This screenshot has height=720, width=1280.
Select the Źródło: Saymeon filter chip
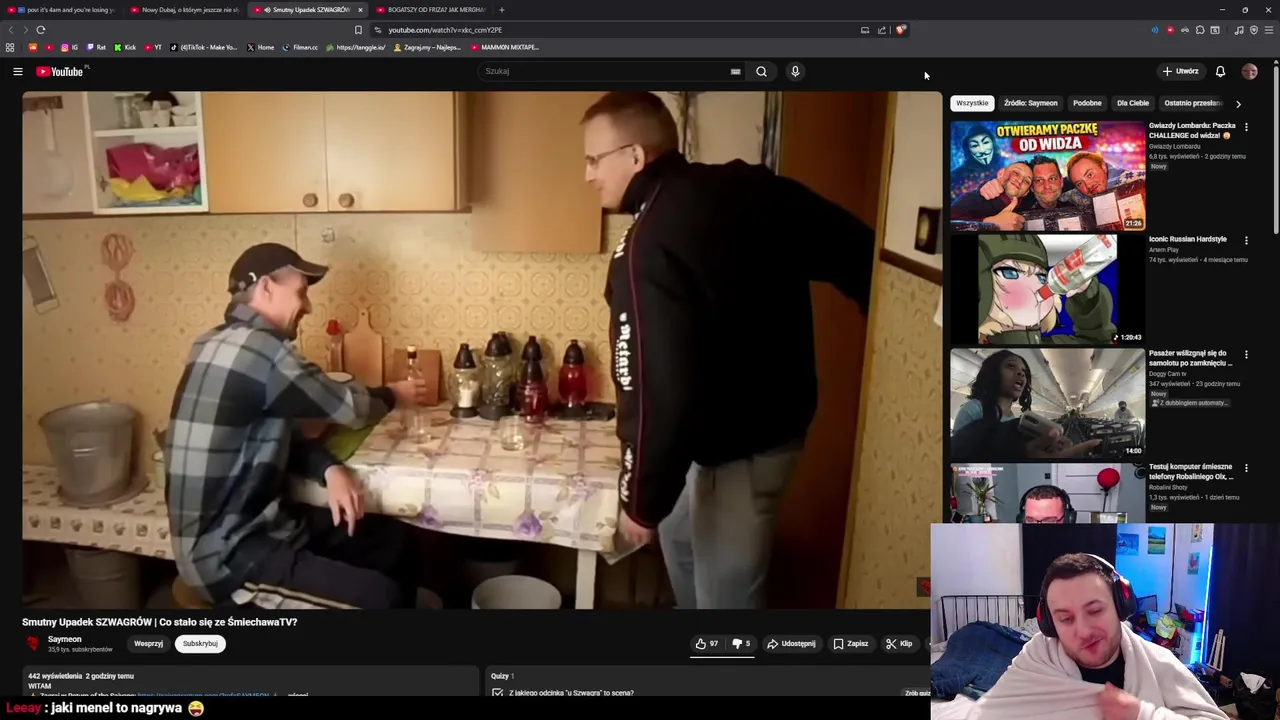1031,103
